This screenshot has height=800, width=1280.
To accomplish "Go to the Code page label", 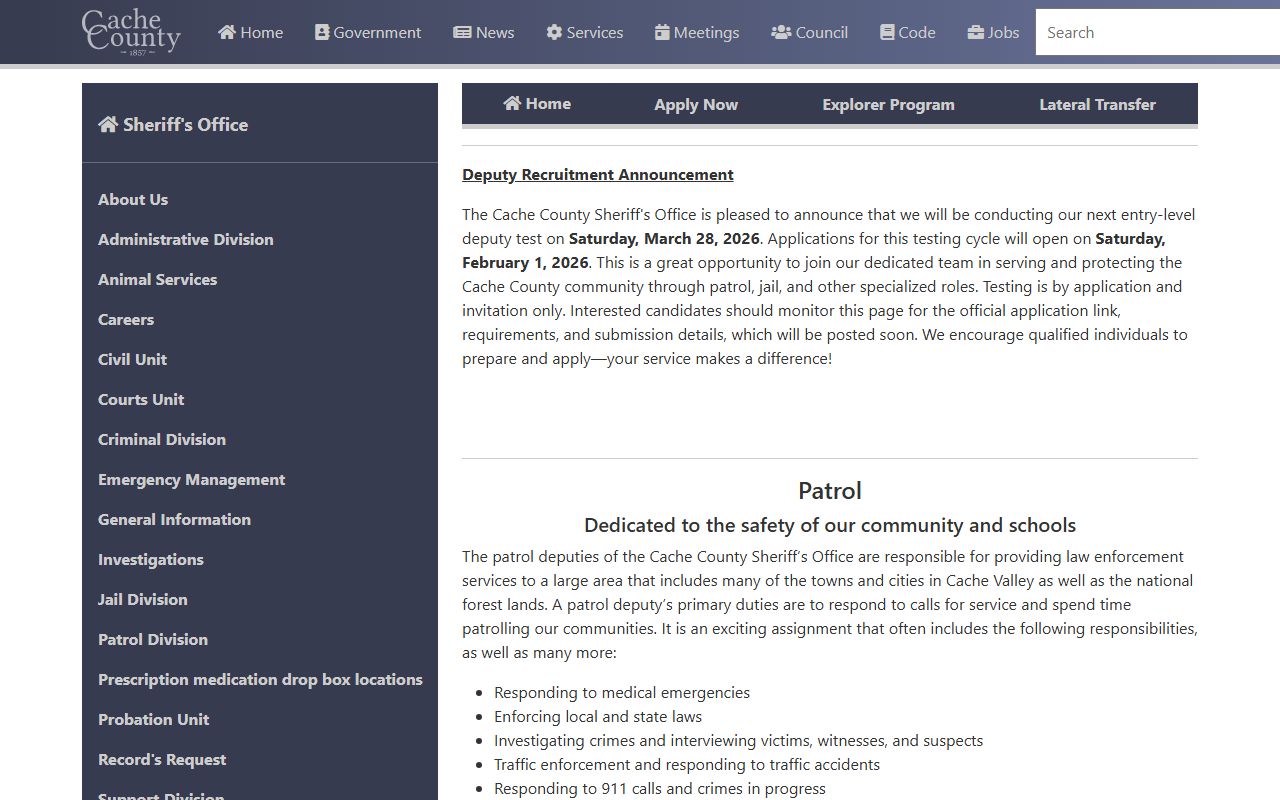I will pyautogui.click(x=917, y=32).
